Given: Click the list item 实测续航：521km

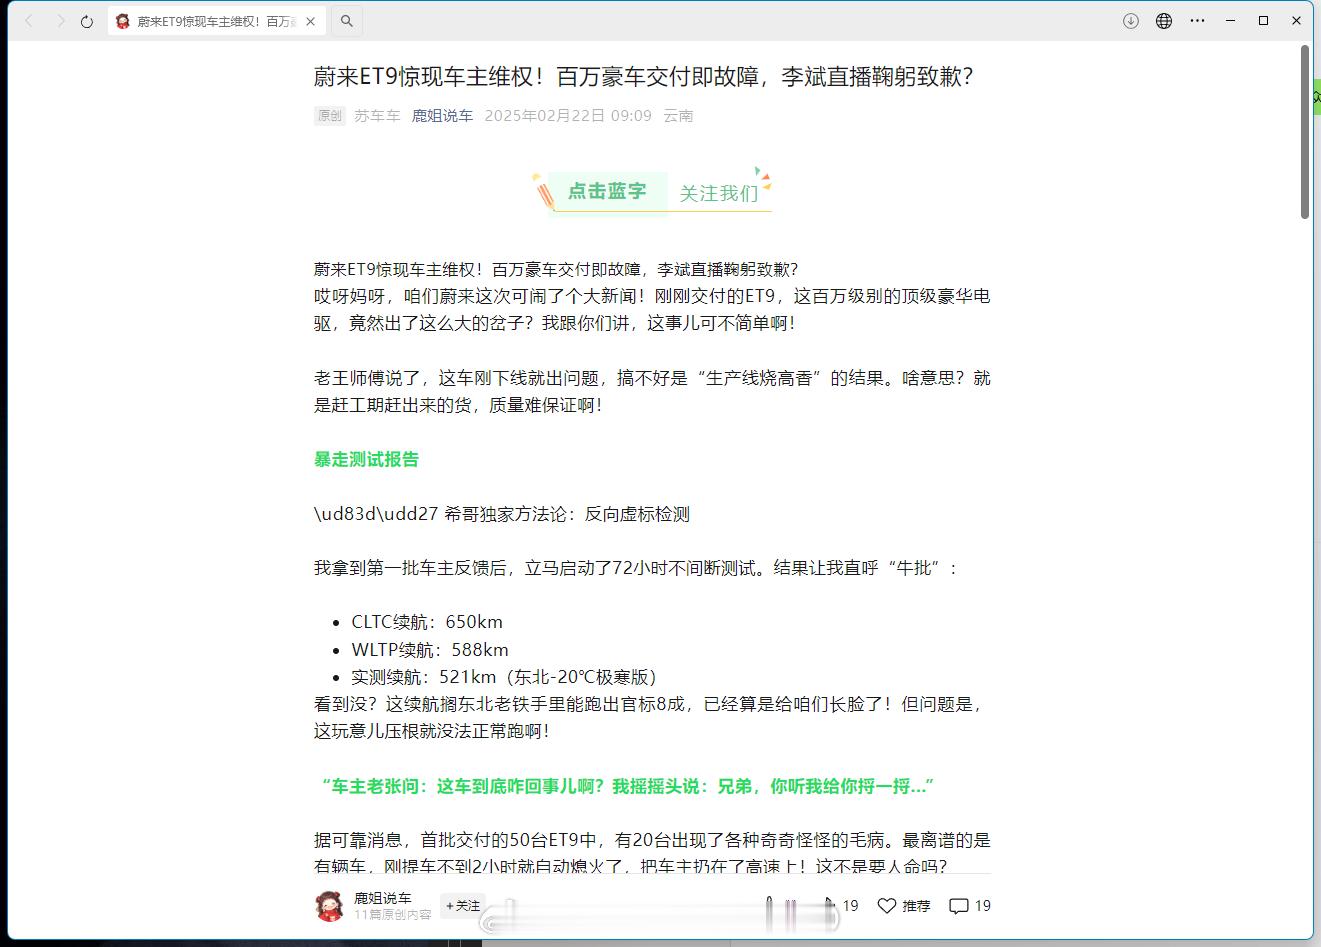Looking at the screenshot, I should tap(505, 677).
